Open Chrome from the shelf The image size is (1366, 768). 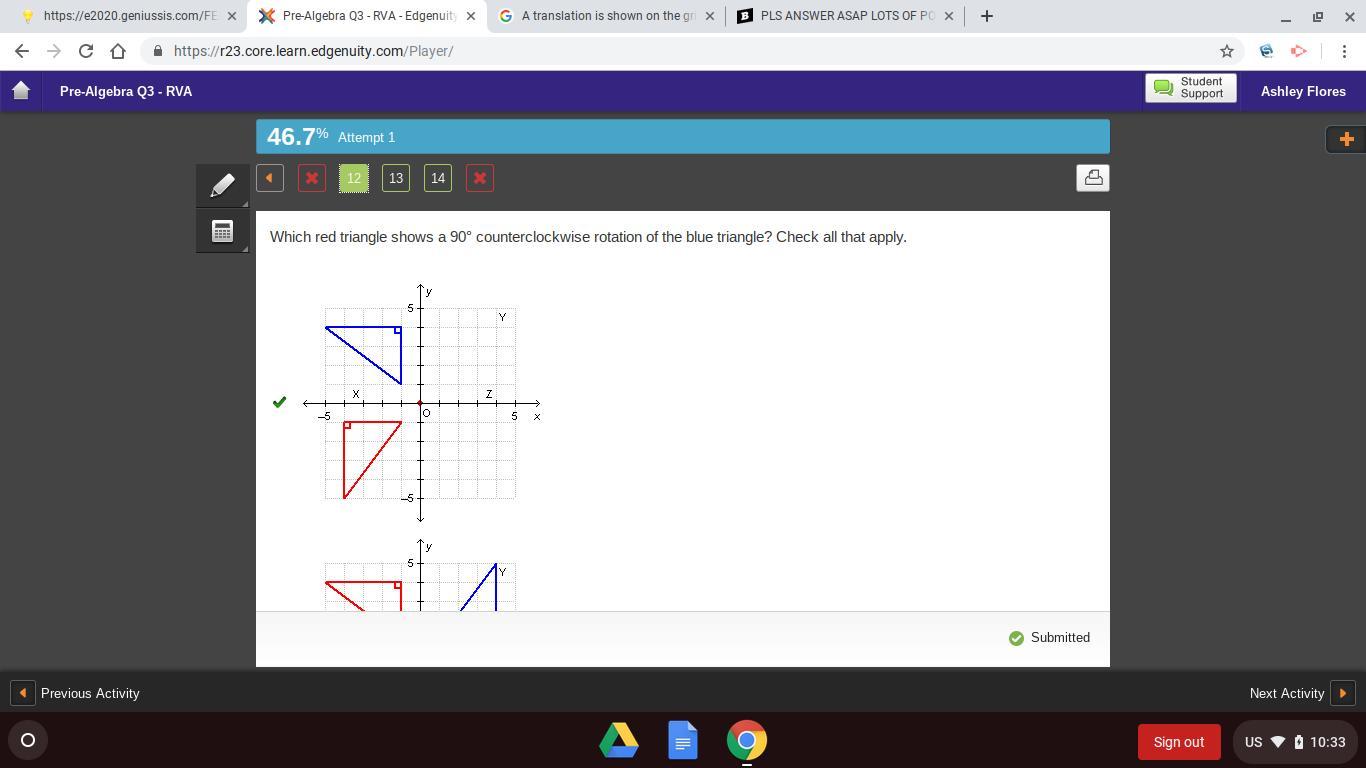pos(746,740)
